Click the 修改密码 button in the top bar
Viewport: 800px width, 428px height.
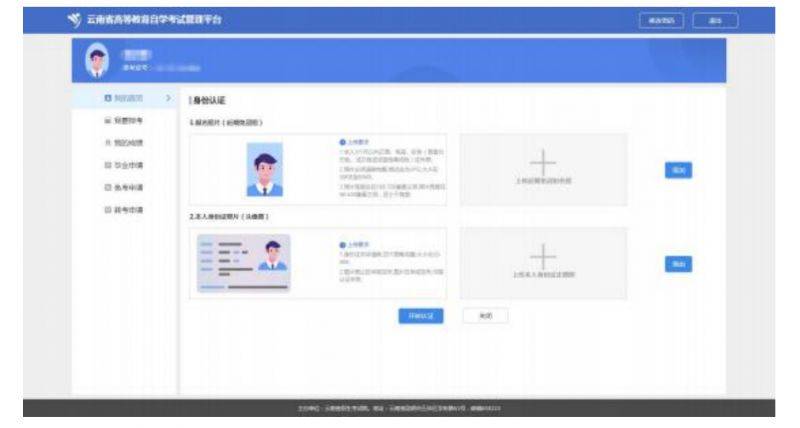click(661, 20)
